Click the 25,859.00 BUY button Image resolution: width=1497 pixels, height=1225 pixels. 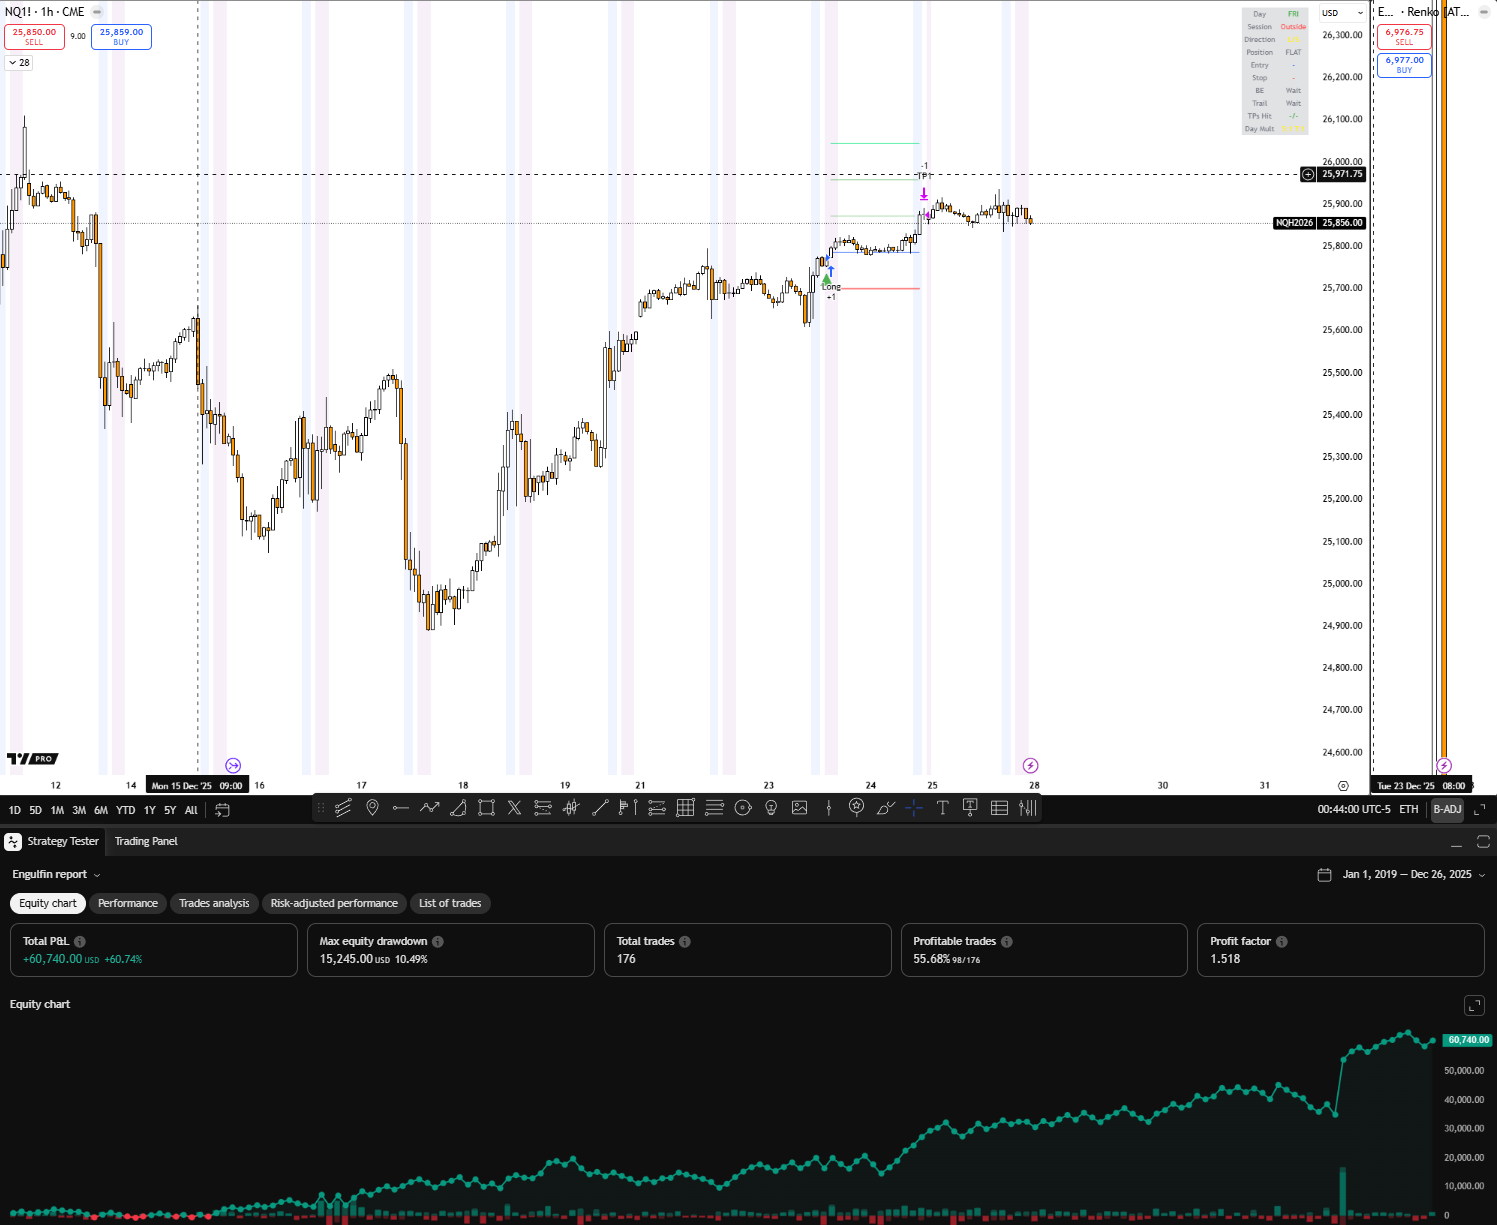coord(121,37)
